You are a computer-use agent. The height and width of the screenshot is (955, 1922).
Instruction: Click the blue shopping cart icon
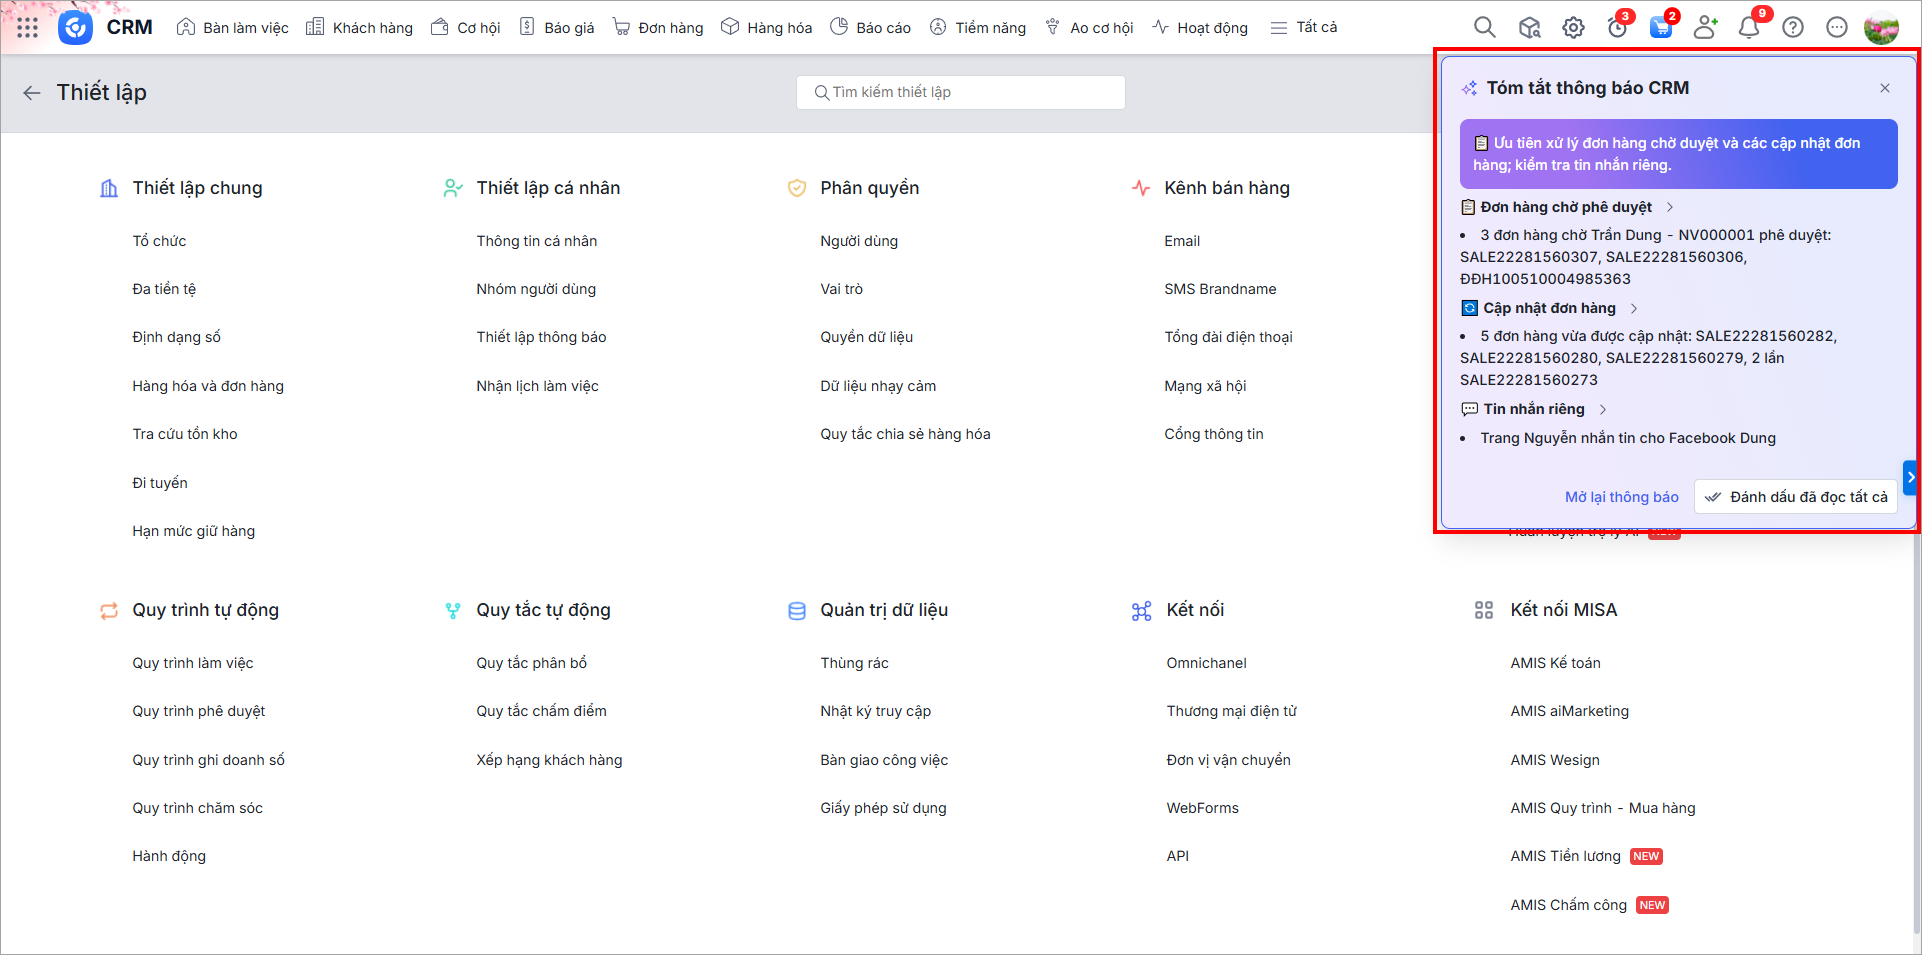pos(1661,28)
